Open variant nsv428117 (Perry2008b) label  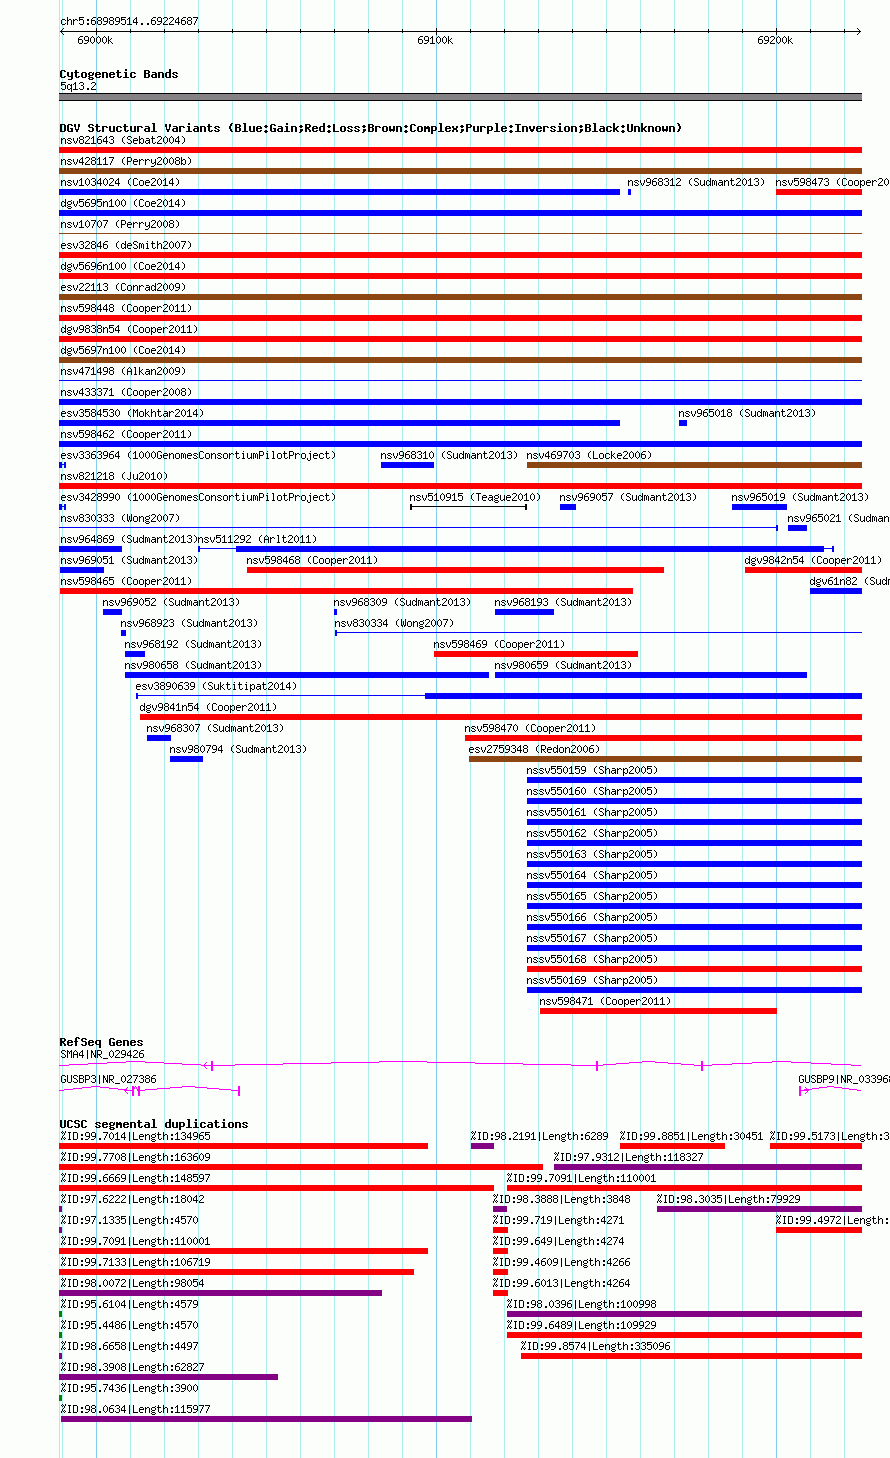click(x=126, y=161)
